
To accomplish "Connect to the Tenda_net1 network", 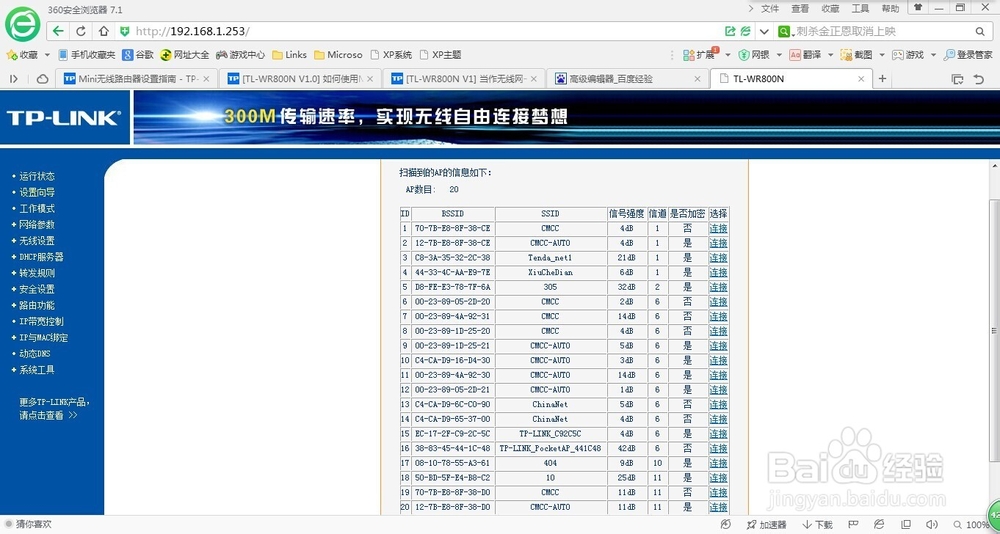I will [x=718, y=258].
